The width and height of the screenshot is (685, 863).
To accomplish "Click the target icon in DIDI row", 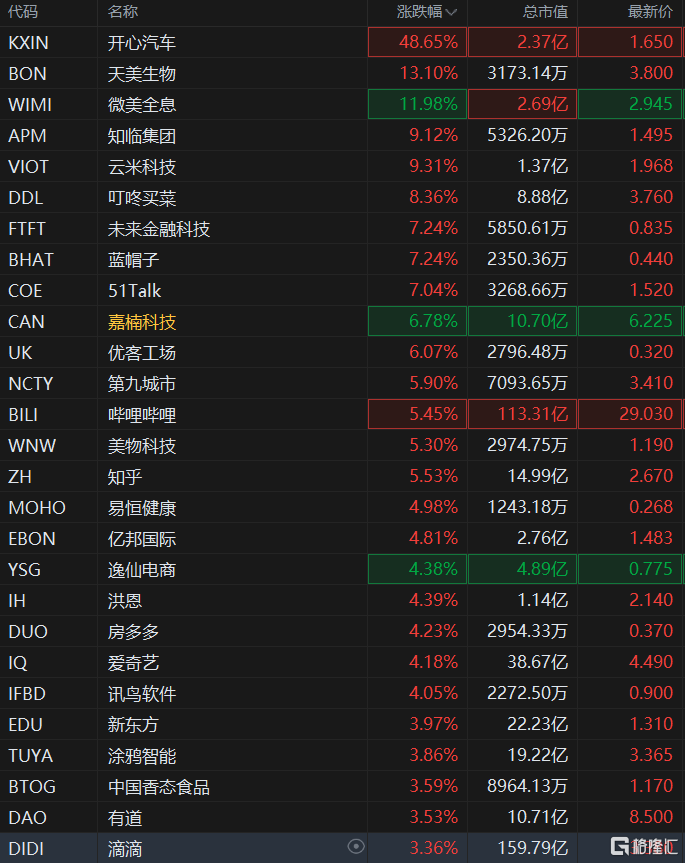I will 356,847.
